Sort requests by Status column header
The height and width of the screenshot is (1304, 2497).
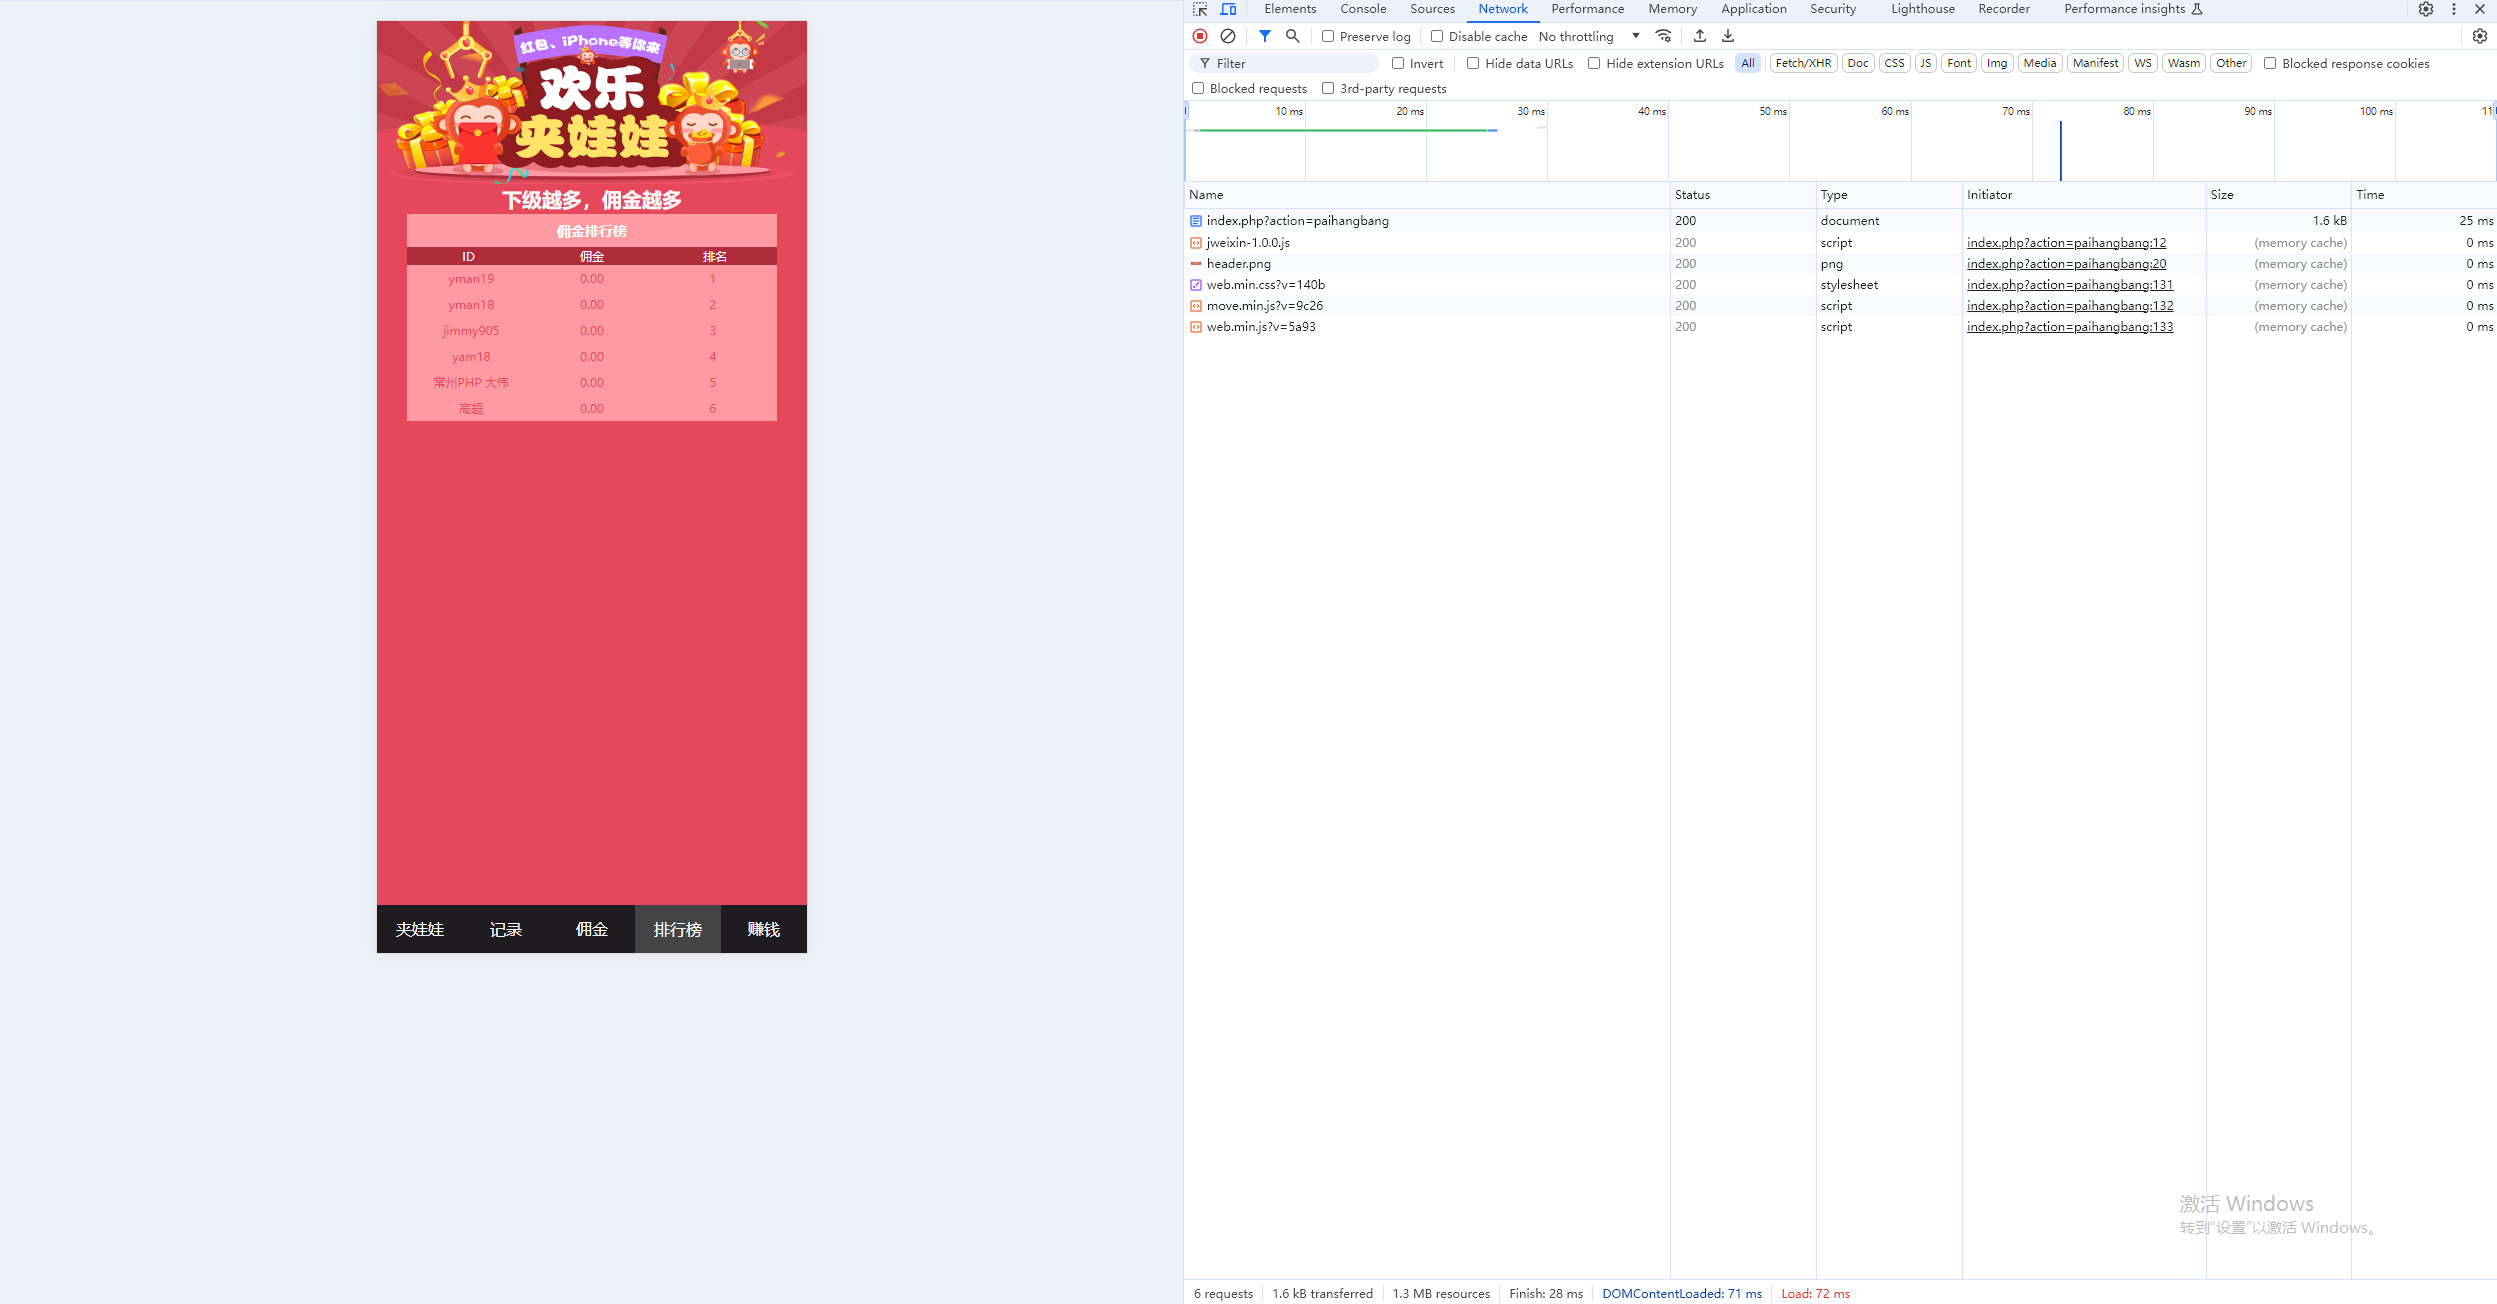click(x=1742, y=195)
